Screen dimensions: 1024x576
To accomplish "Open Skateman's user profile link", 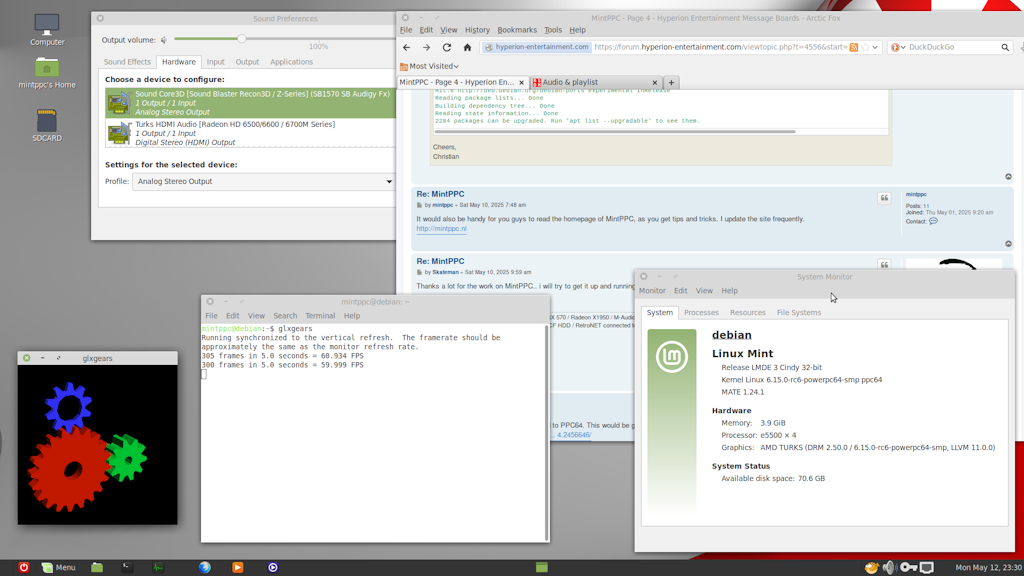I will [x=445, y=272].
